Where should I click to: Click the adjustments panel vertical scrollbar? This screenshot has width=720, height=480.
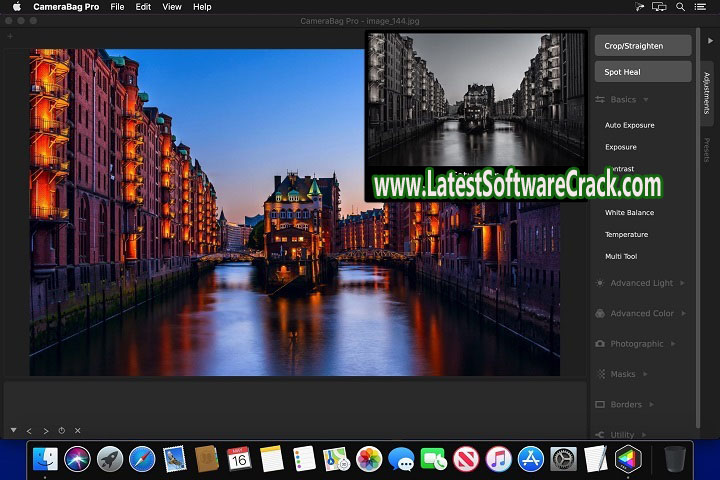[698, 228]
